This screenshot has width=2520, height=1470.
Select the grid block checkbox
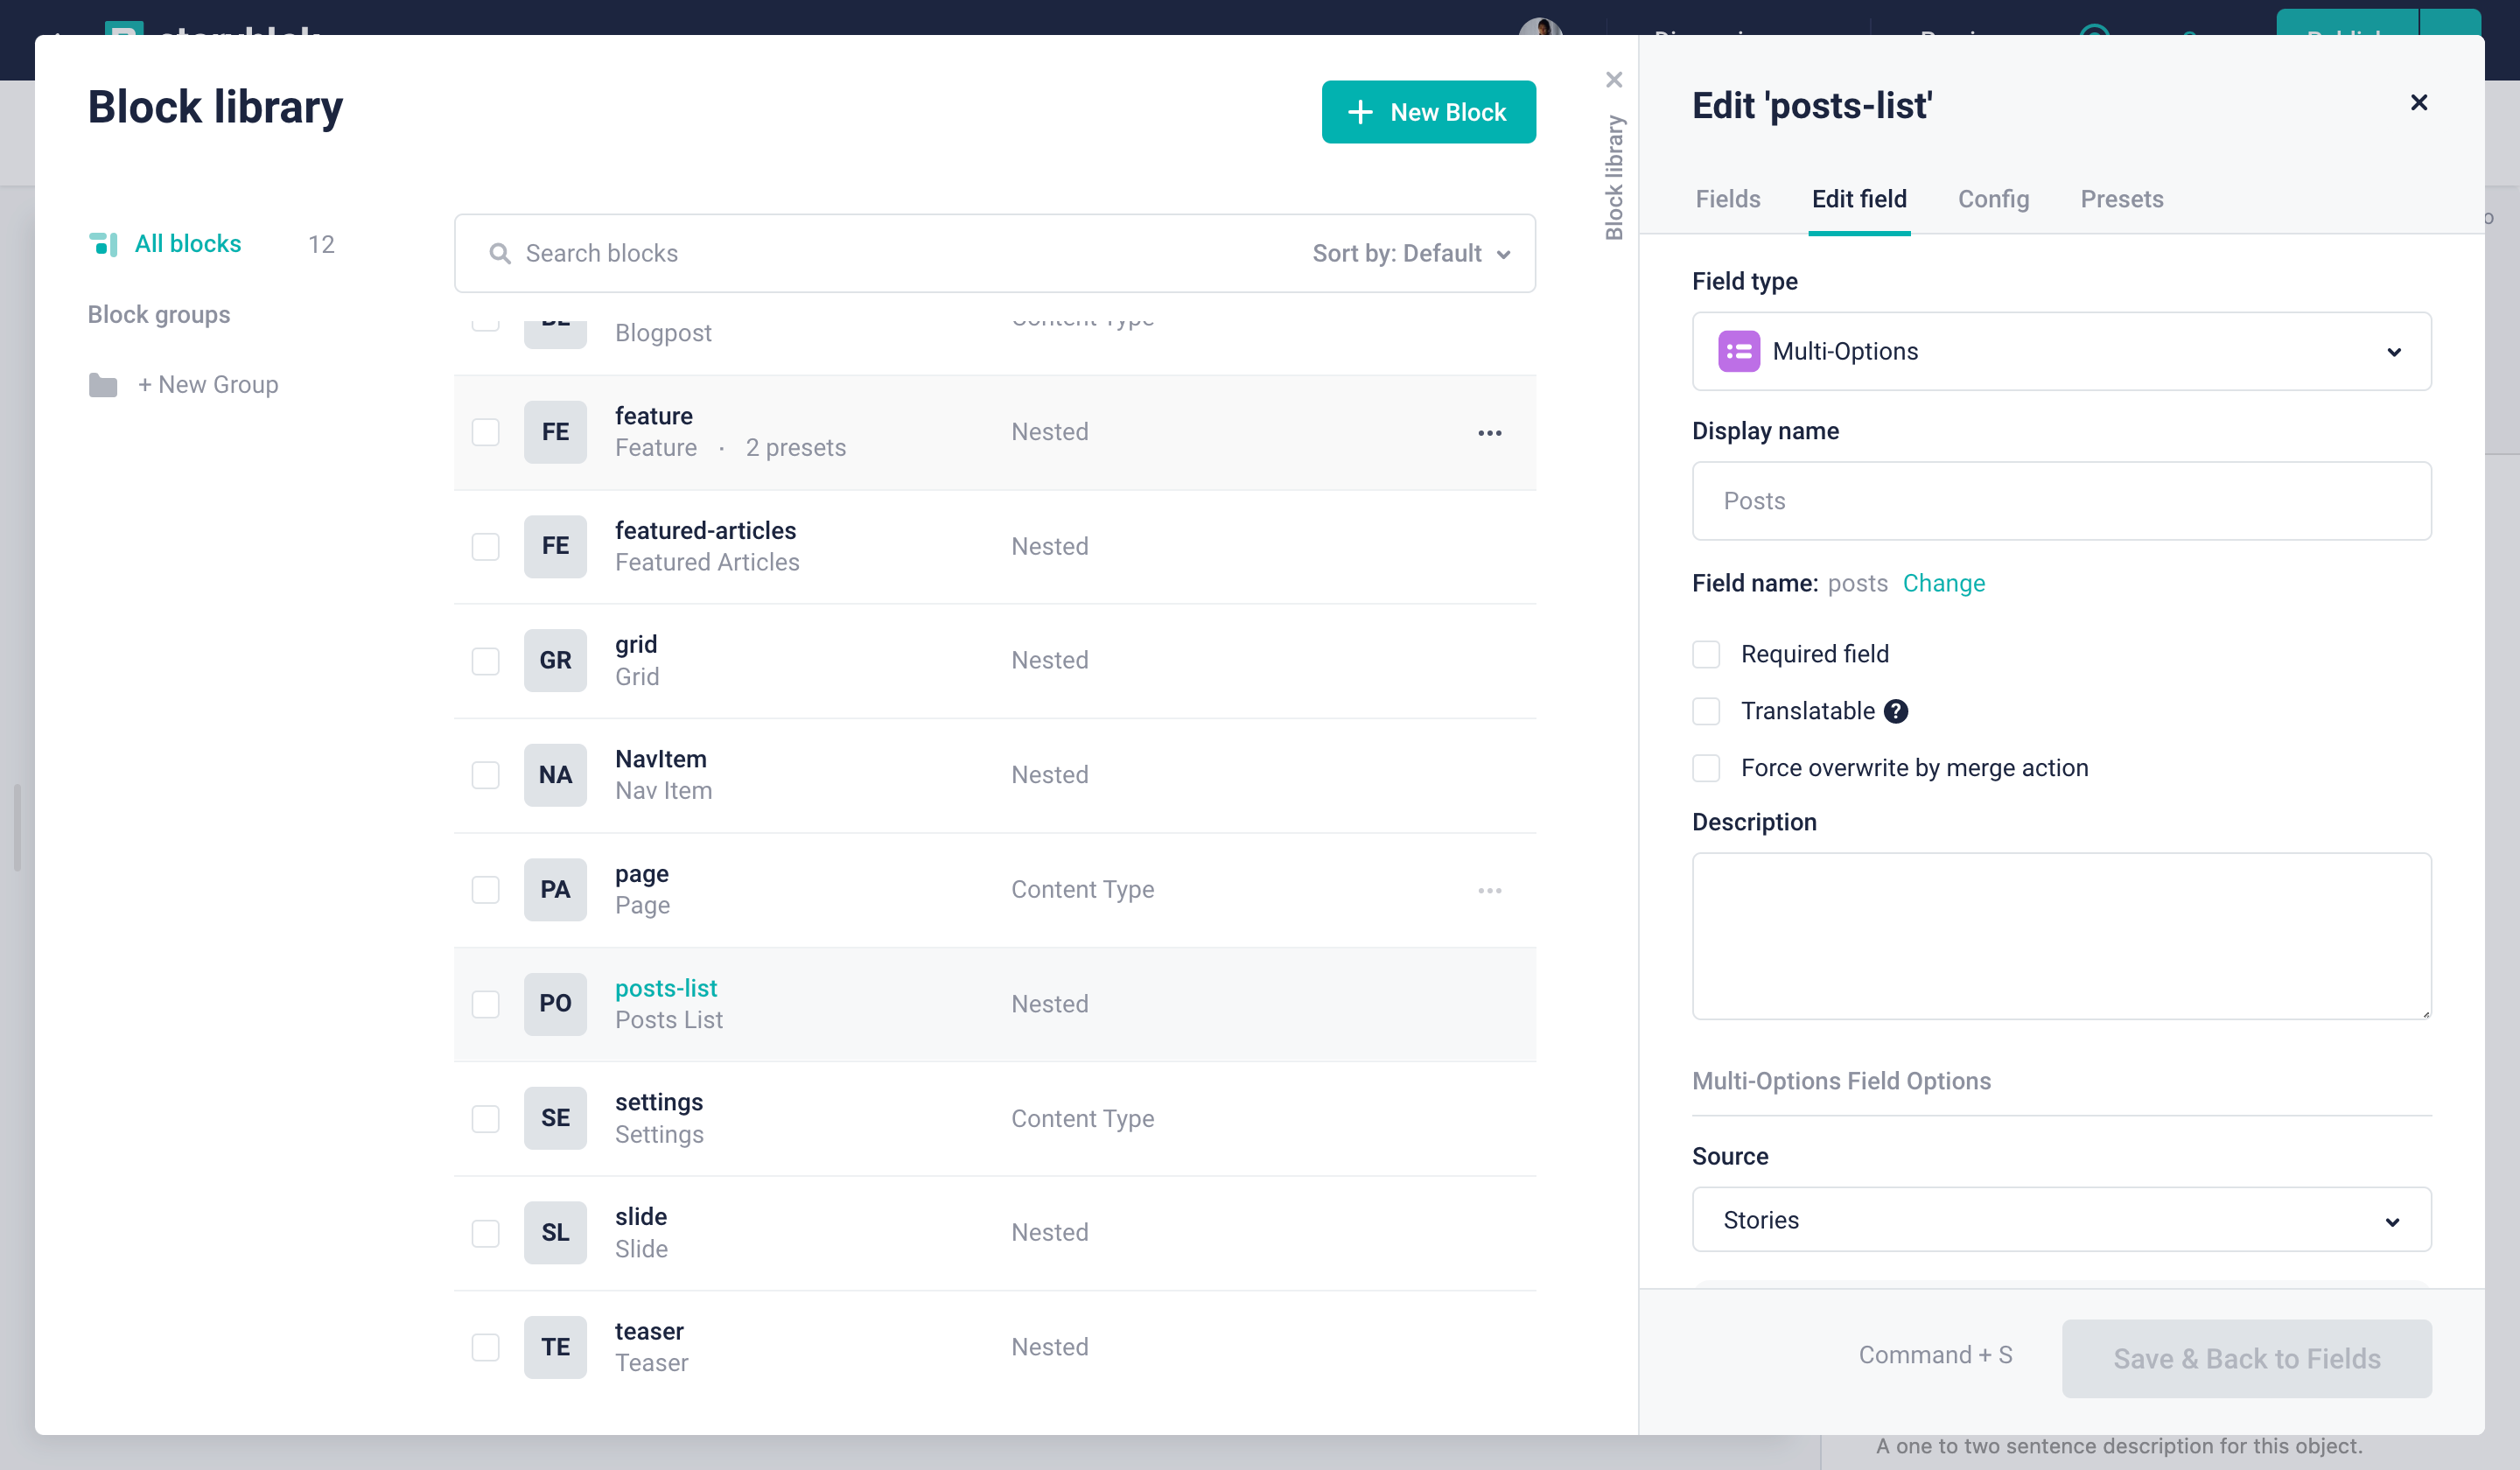click(486, 661)
